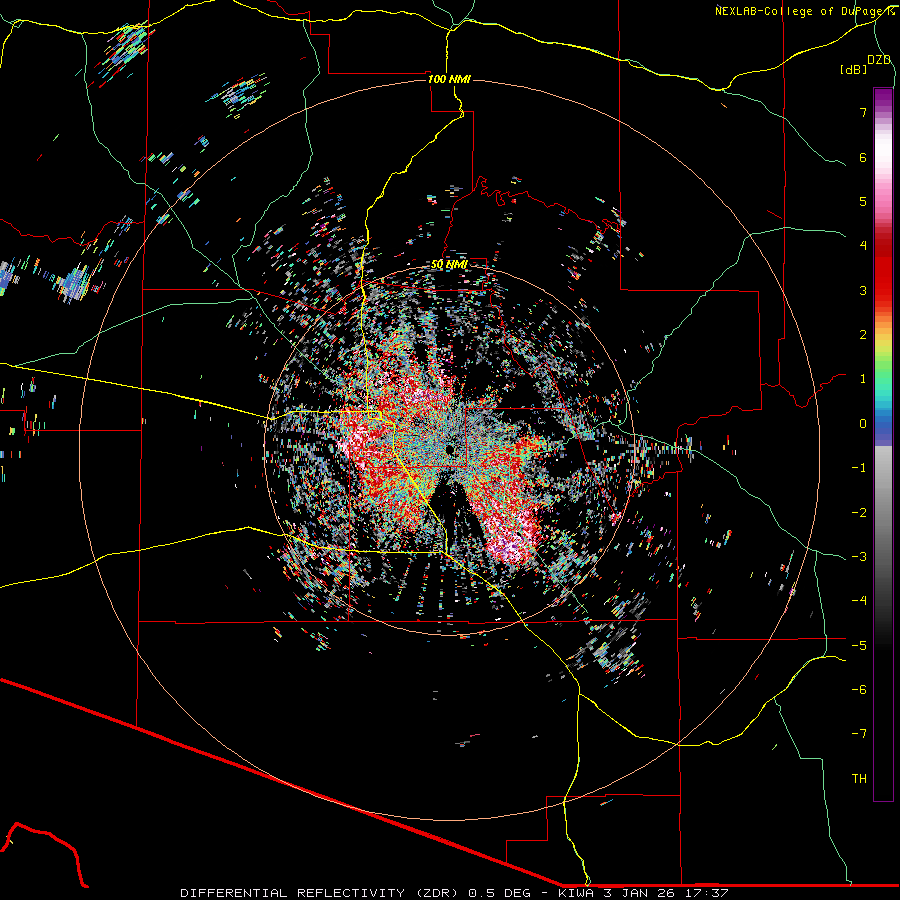Click the 2 value on the color scale

coord(863,335)
